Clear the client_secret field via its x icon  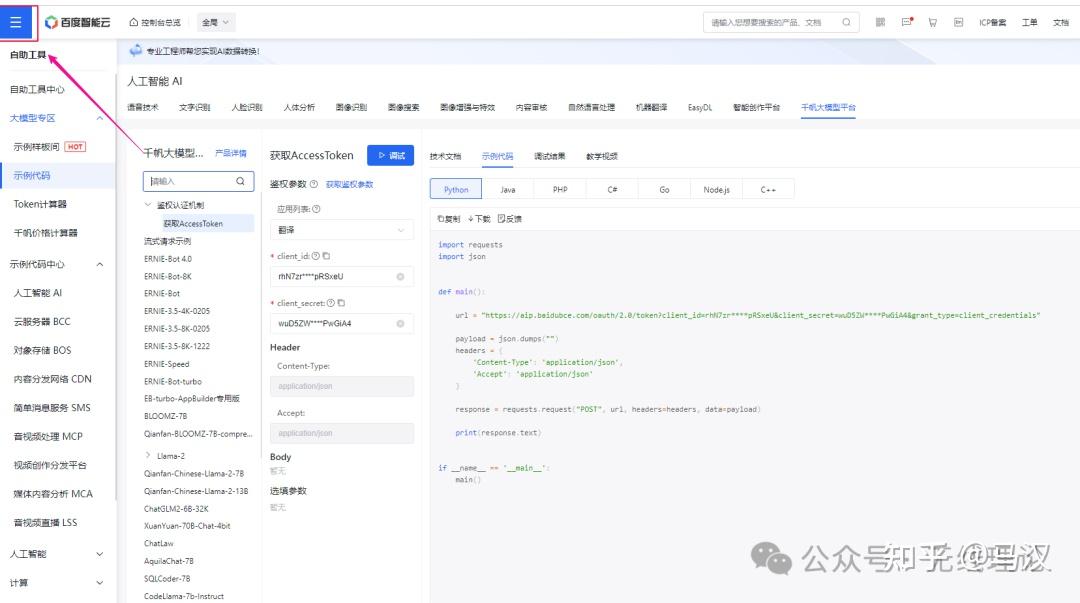tap(401, 324)
